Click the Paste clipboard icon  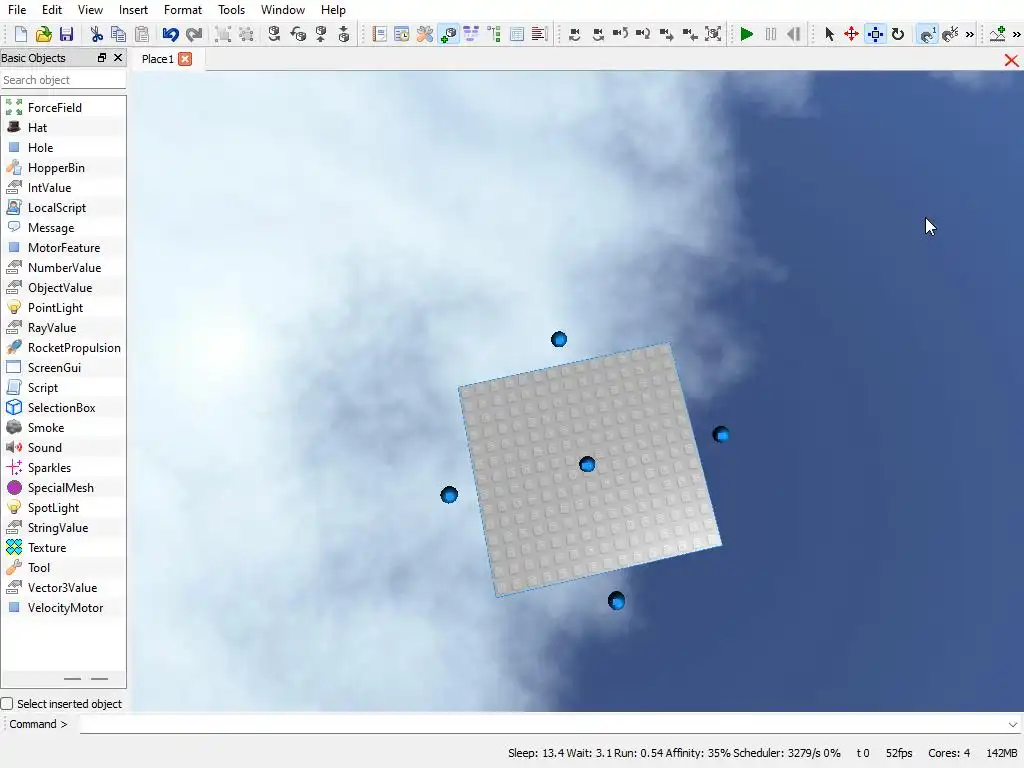click(x=142, y=34)
